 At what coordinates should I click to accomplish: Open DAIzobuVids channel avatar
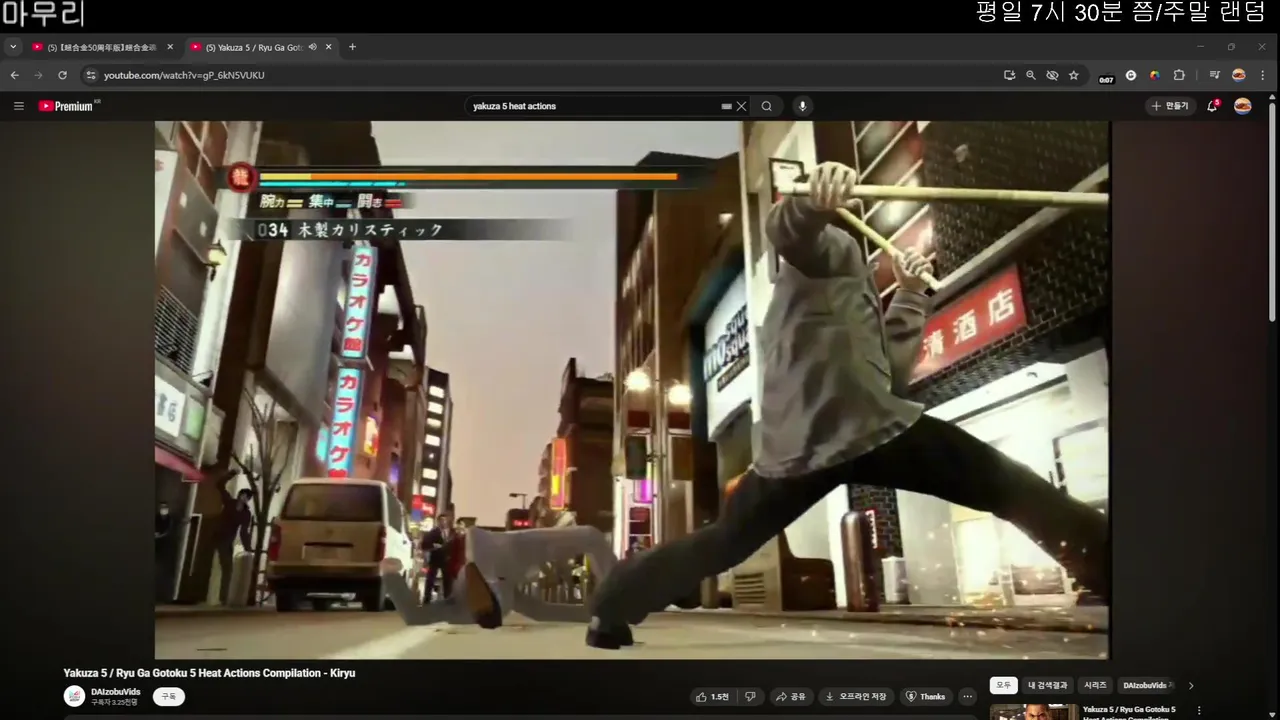[x=74, y=696]
